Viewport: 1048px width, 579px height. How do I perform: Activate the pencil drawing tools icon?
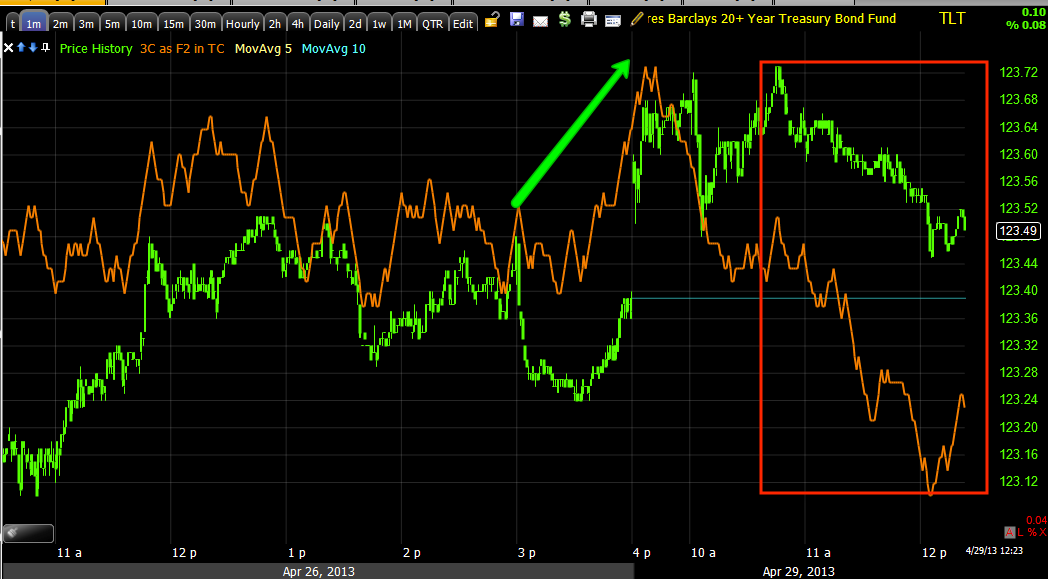click(x=637, y=19)
